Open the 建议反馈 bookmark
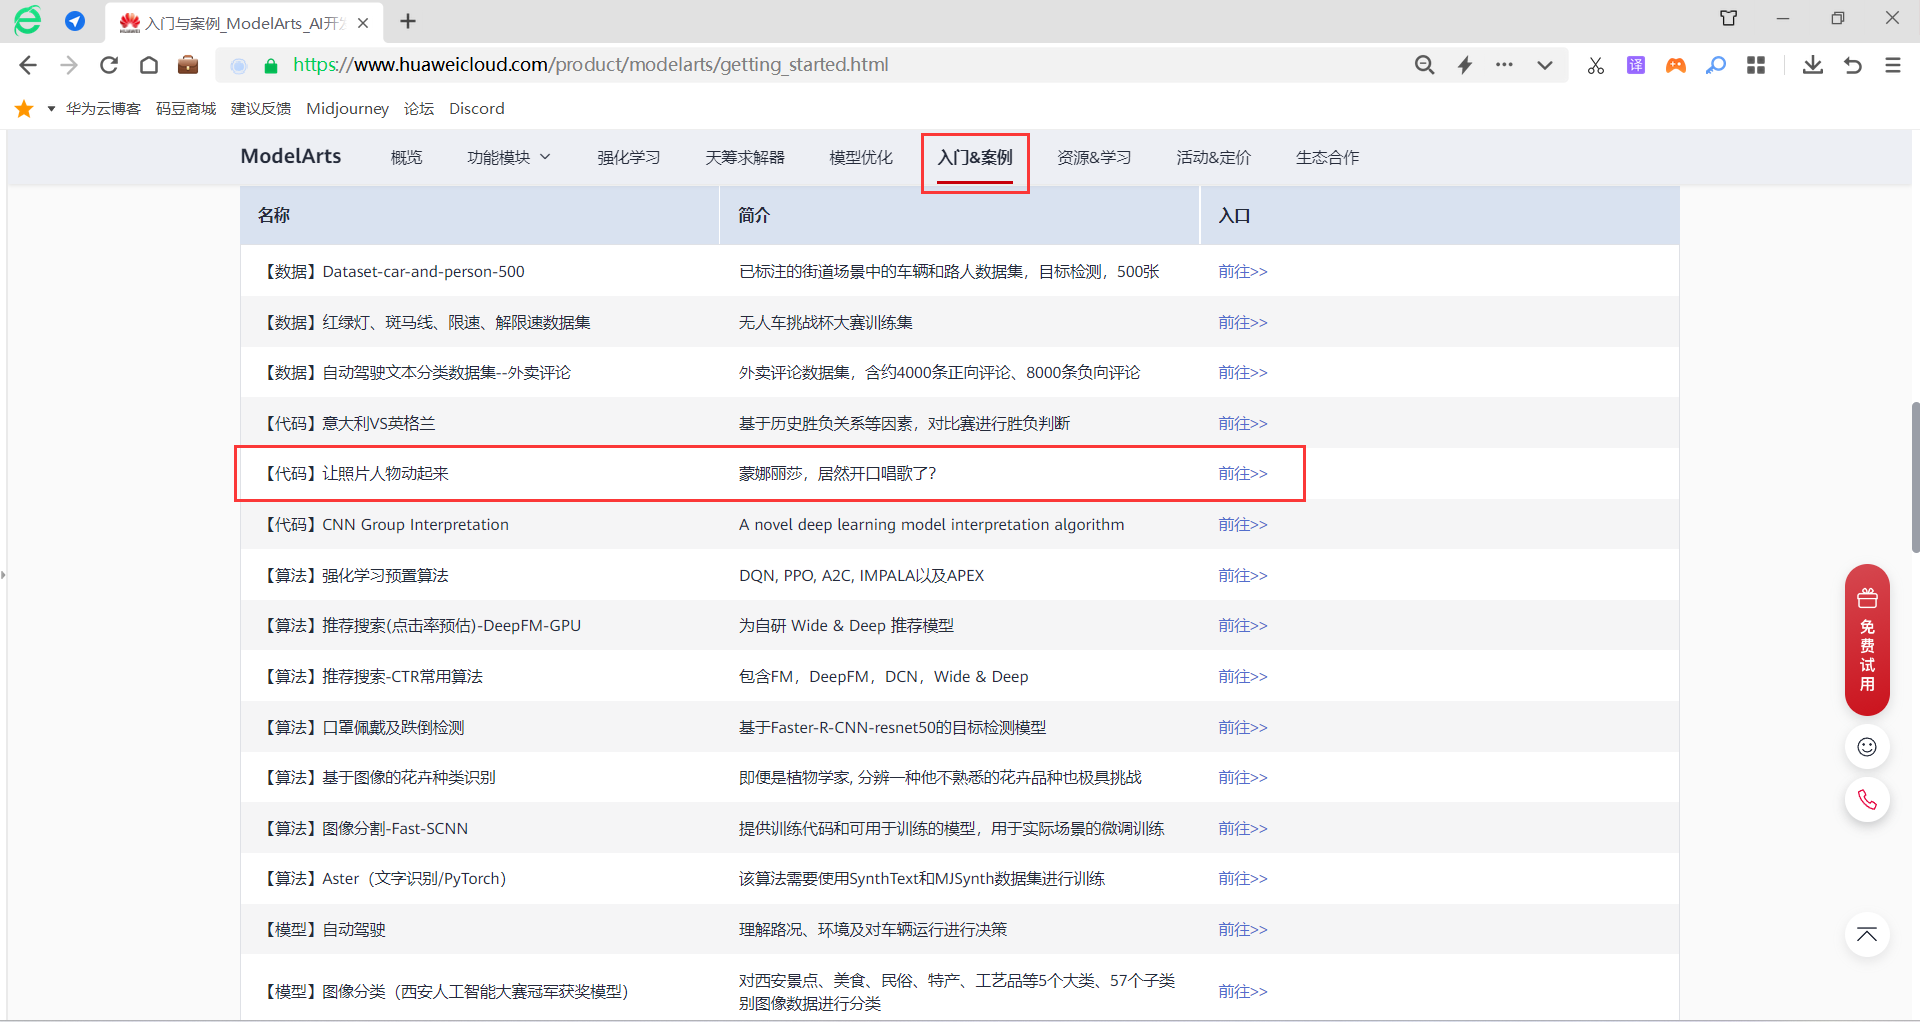Image resolution: width=1920 pixels, height=1022 pixels. pyautogui.click(x=261, y=108)
